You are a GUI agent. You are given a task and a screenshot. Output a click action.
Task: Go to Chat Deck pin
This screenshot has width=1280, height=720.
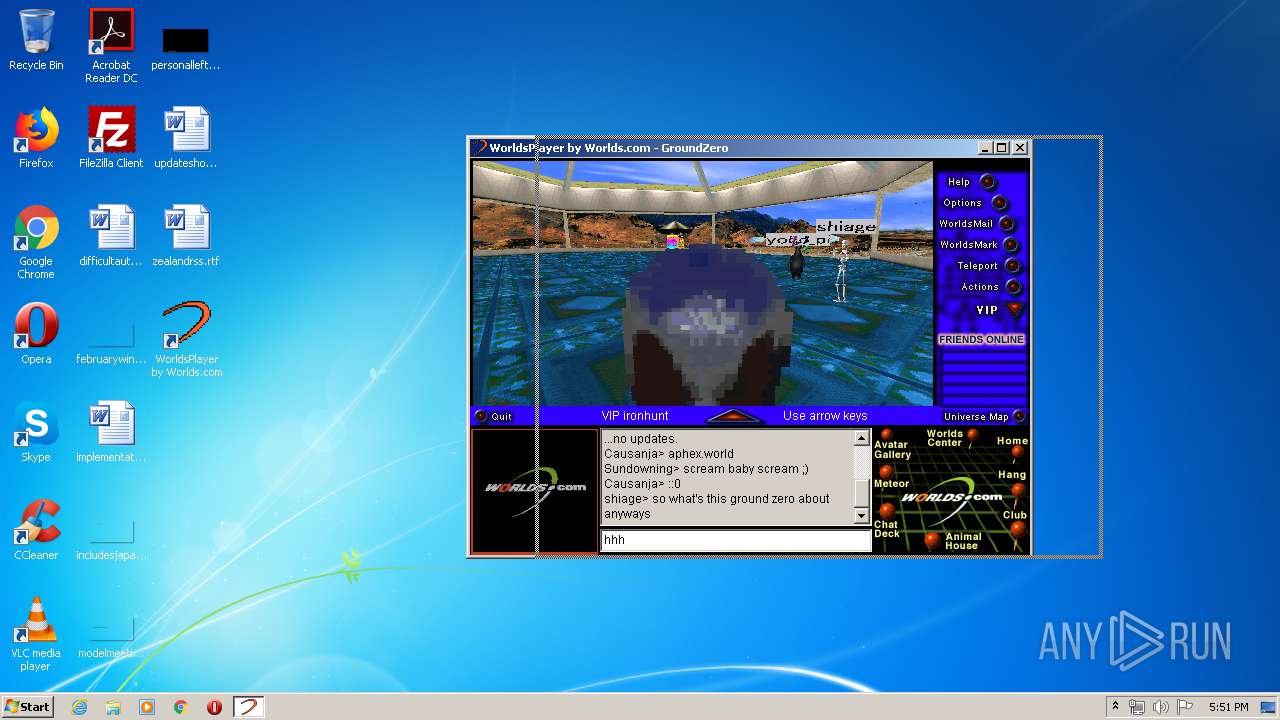[886, 511]
